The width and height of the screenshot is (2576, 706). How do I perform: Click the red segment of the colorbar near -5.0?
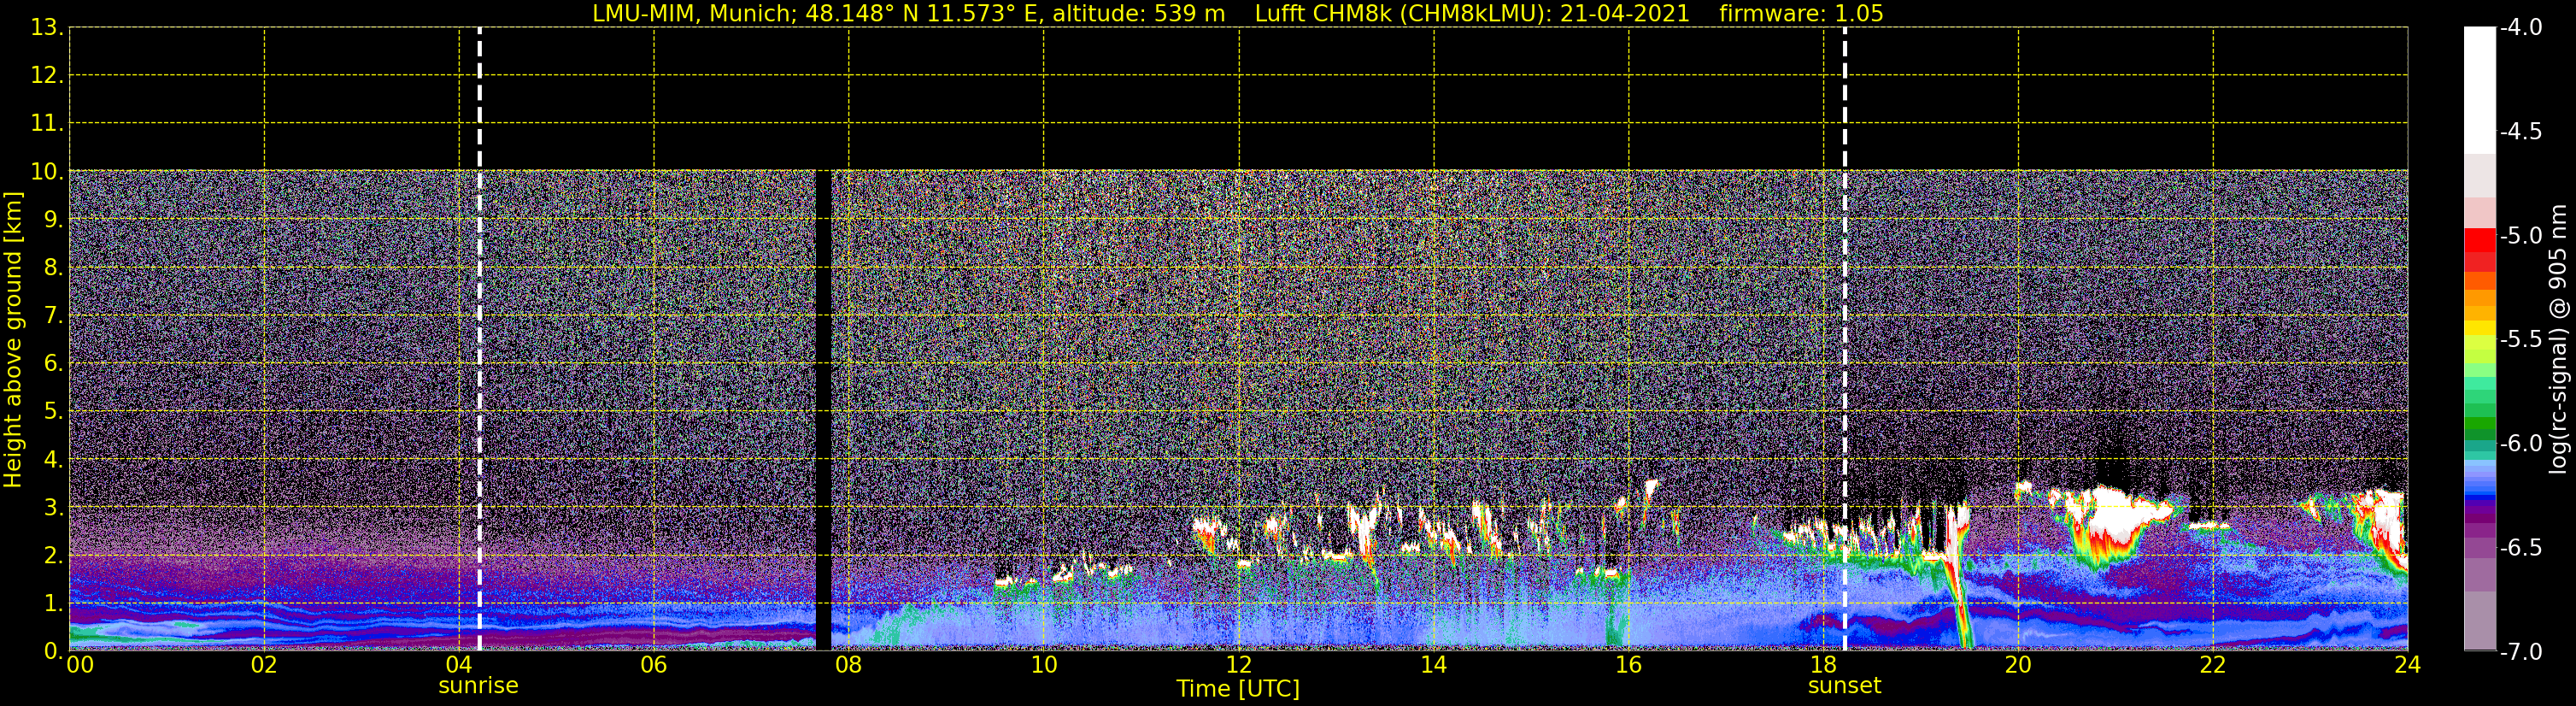point(2480,240)
